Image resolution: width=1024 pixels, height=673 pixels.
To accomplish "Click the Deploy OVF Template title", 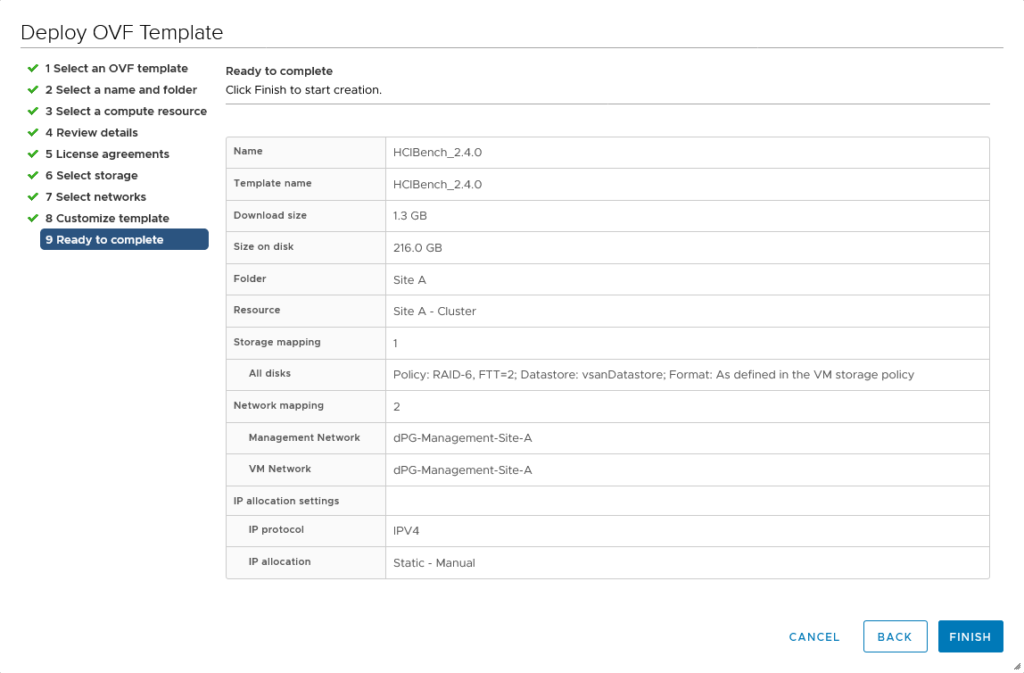I will click(x=122, y=32).
